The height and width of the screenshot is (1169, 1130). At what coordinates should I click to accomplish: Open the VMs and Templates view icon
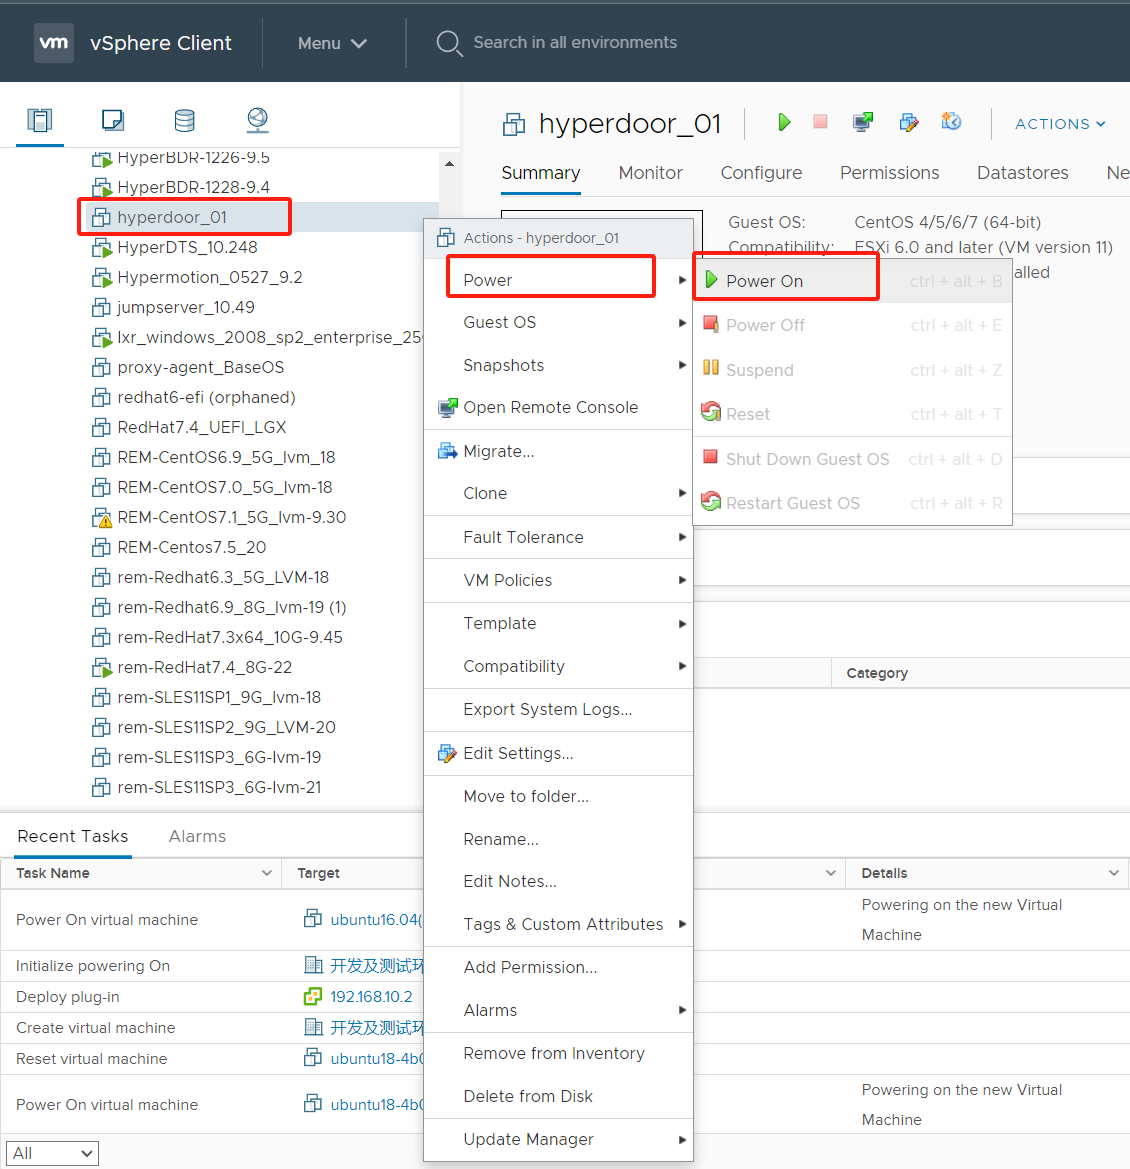coord(113,119)
